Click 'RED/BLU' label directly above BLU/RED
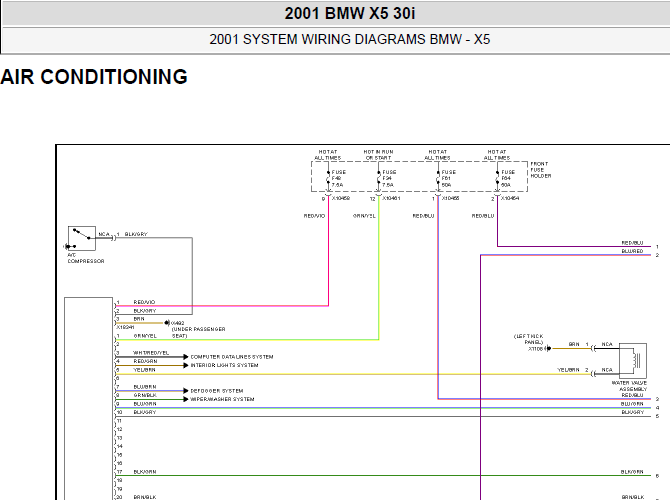This screenshot has width=670, height=500. [632, 243]
